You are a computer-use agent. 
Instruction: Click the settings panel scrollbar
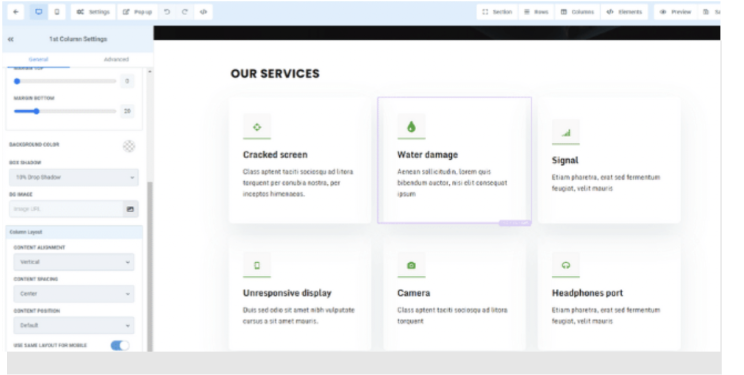(x=150, y=266)
